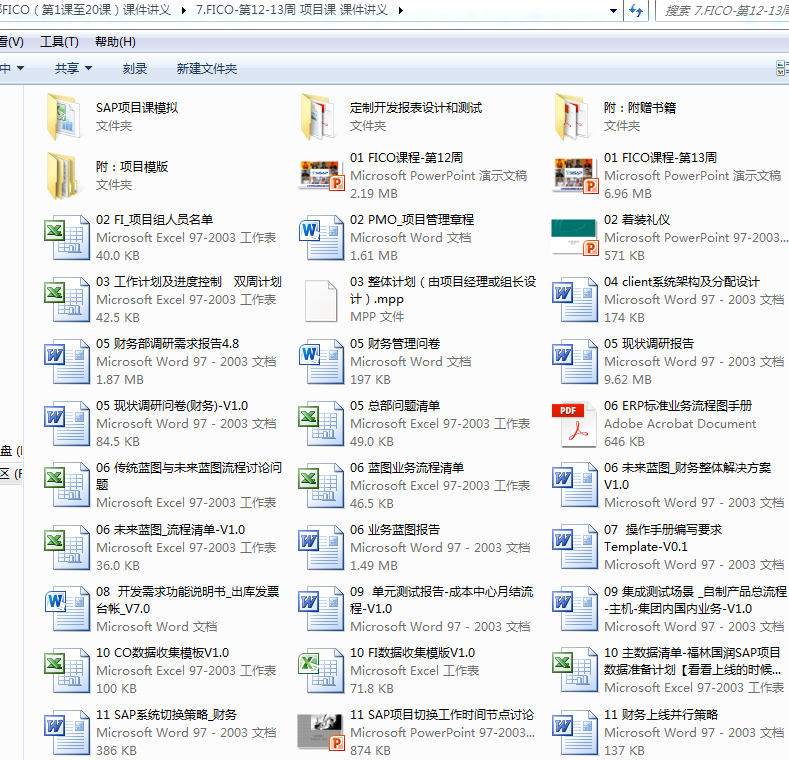Select Excel icon for 10 CO数据收集模板V1.0
The image size is (789, 760).
(67, 671)
